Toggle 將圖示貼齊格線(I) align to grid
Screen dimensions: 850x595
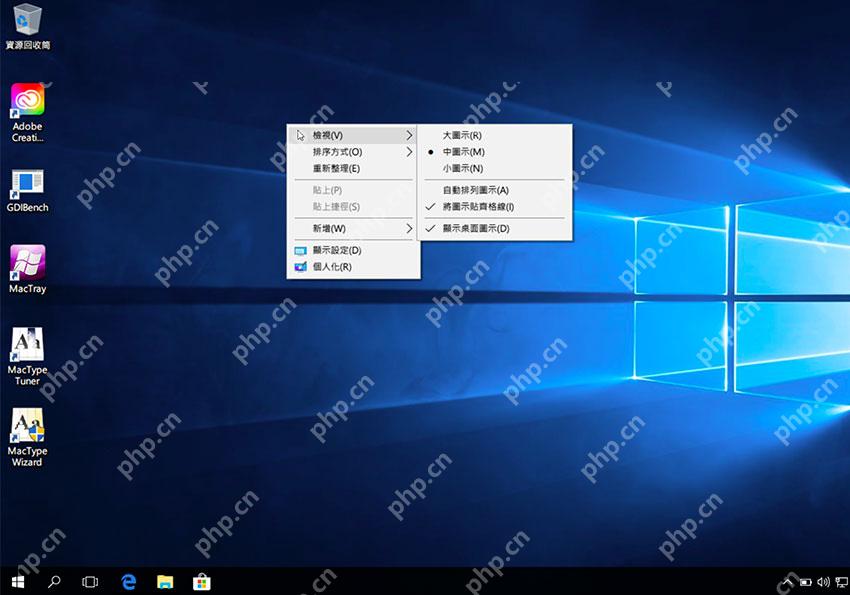click(494, 206)
